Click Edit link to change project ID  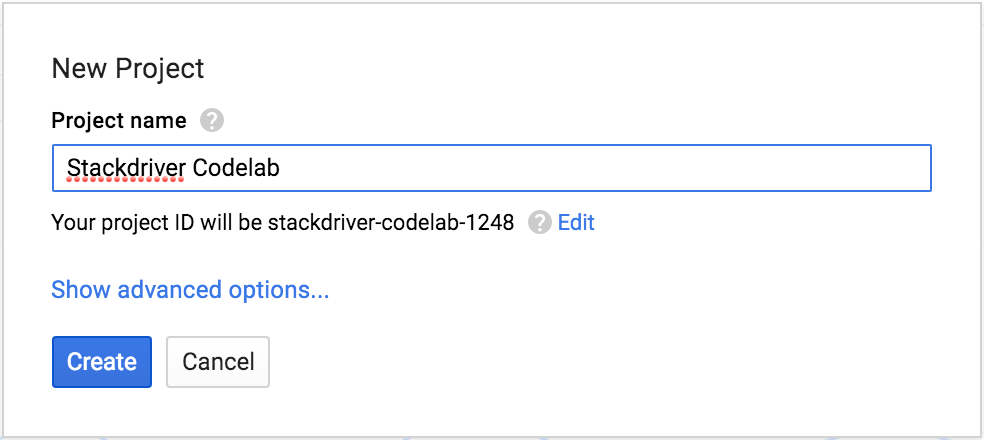[x=576, y=222]
